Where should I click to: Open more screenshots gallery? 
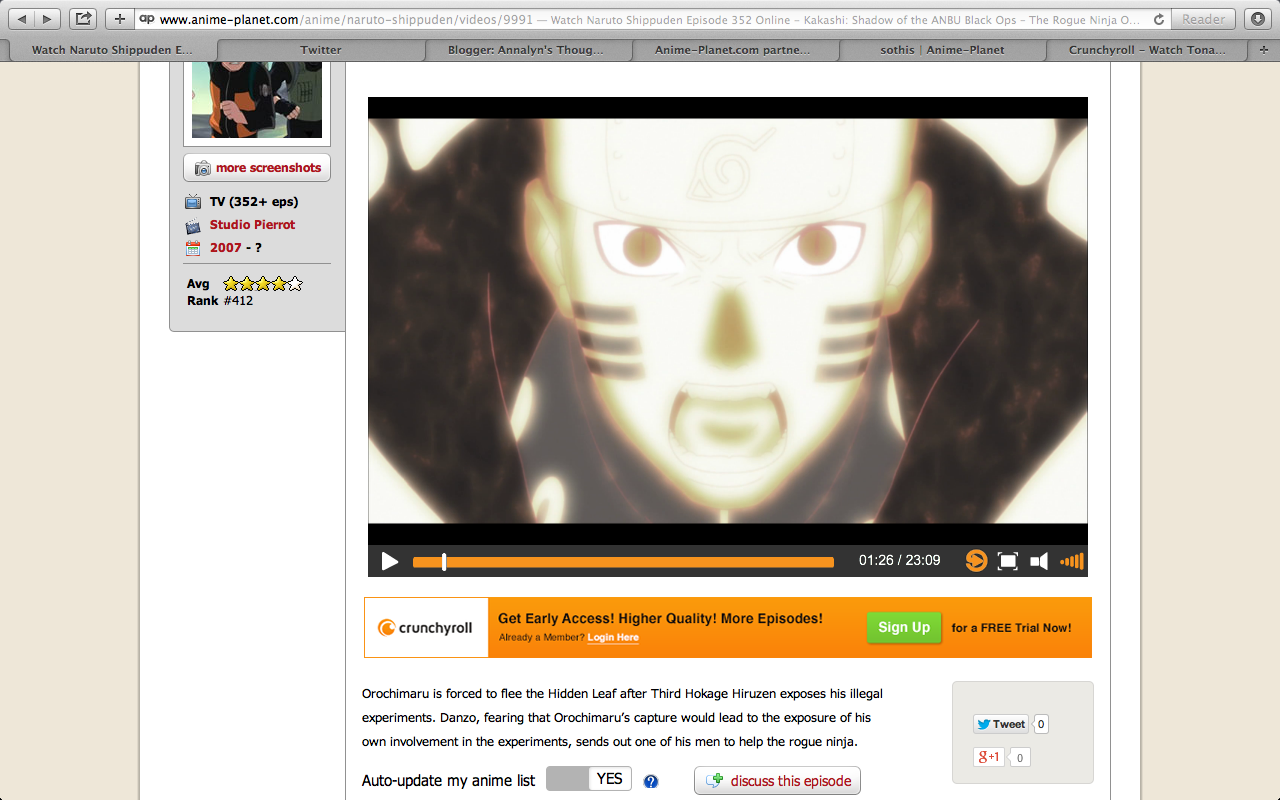pos(257,168)
